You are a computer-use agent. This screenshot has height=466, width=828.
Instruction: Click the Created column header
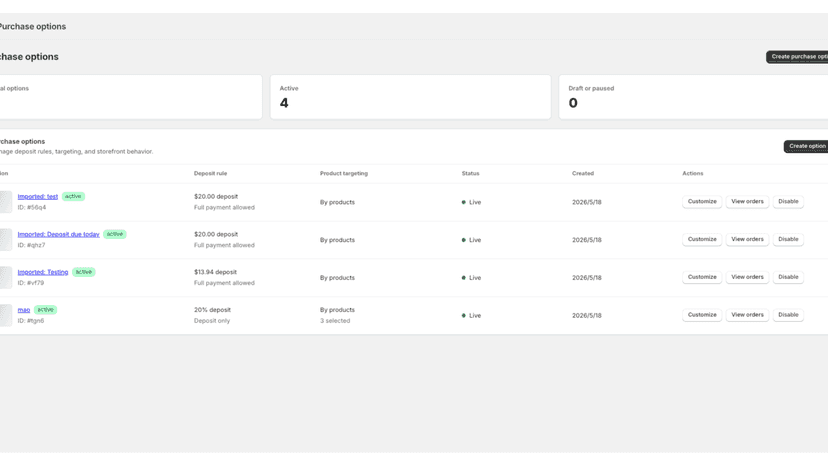tap(583, 173)
